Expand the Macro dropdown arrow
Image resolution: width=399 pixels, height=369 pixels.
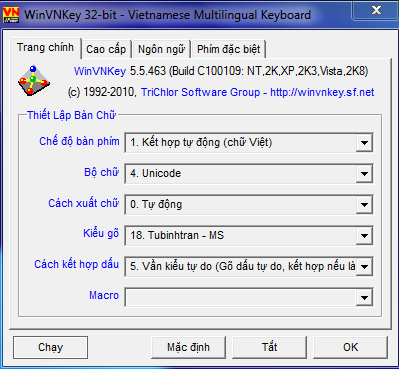[x=364, y=297]
